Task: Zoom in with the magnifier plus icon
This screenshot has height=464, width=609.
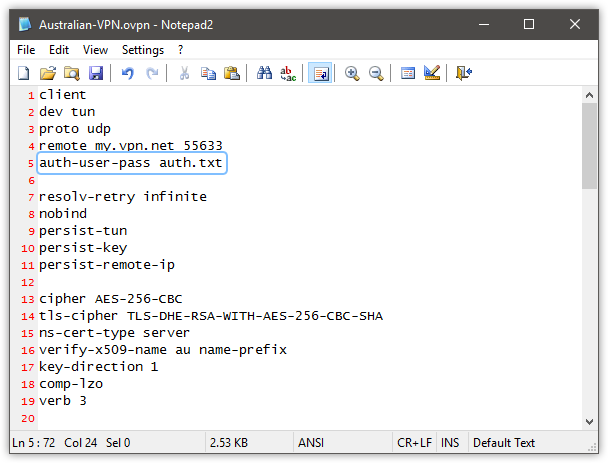Action: coord(352,73)
